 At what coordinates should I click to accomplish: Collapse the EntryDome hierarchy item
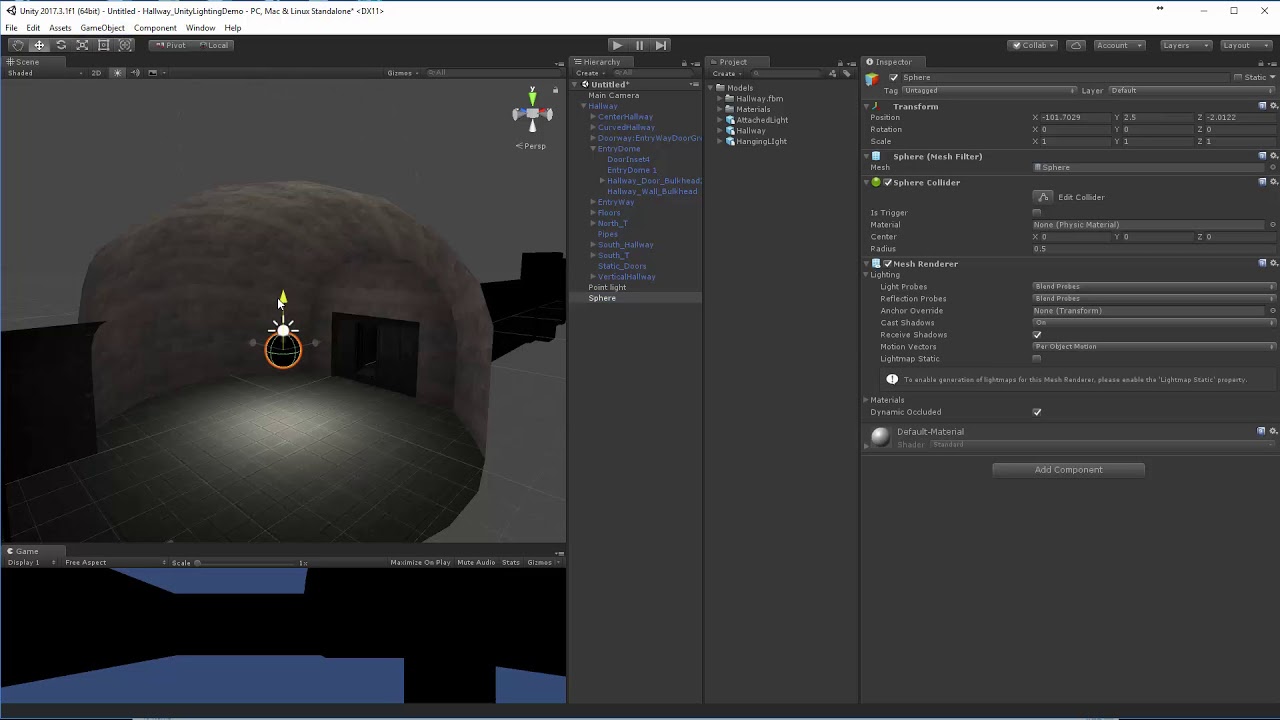(593, 149)
